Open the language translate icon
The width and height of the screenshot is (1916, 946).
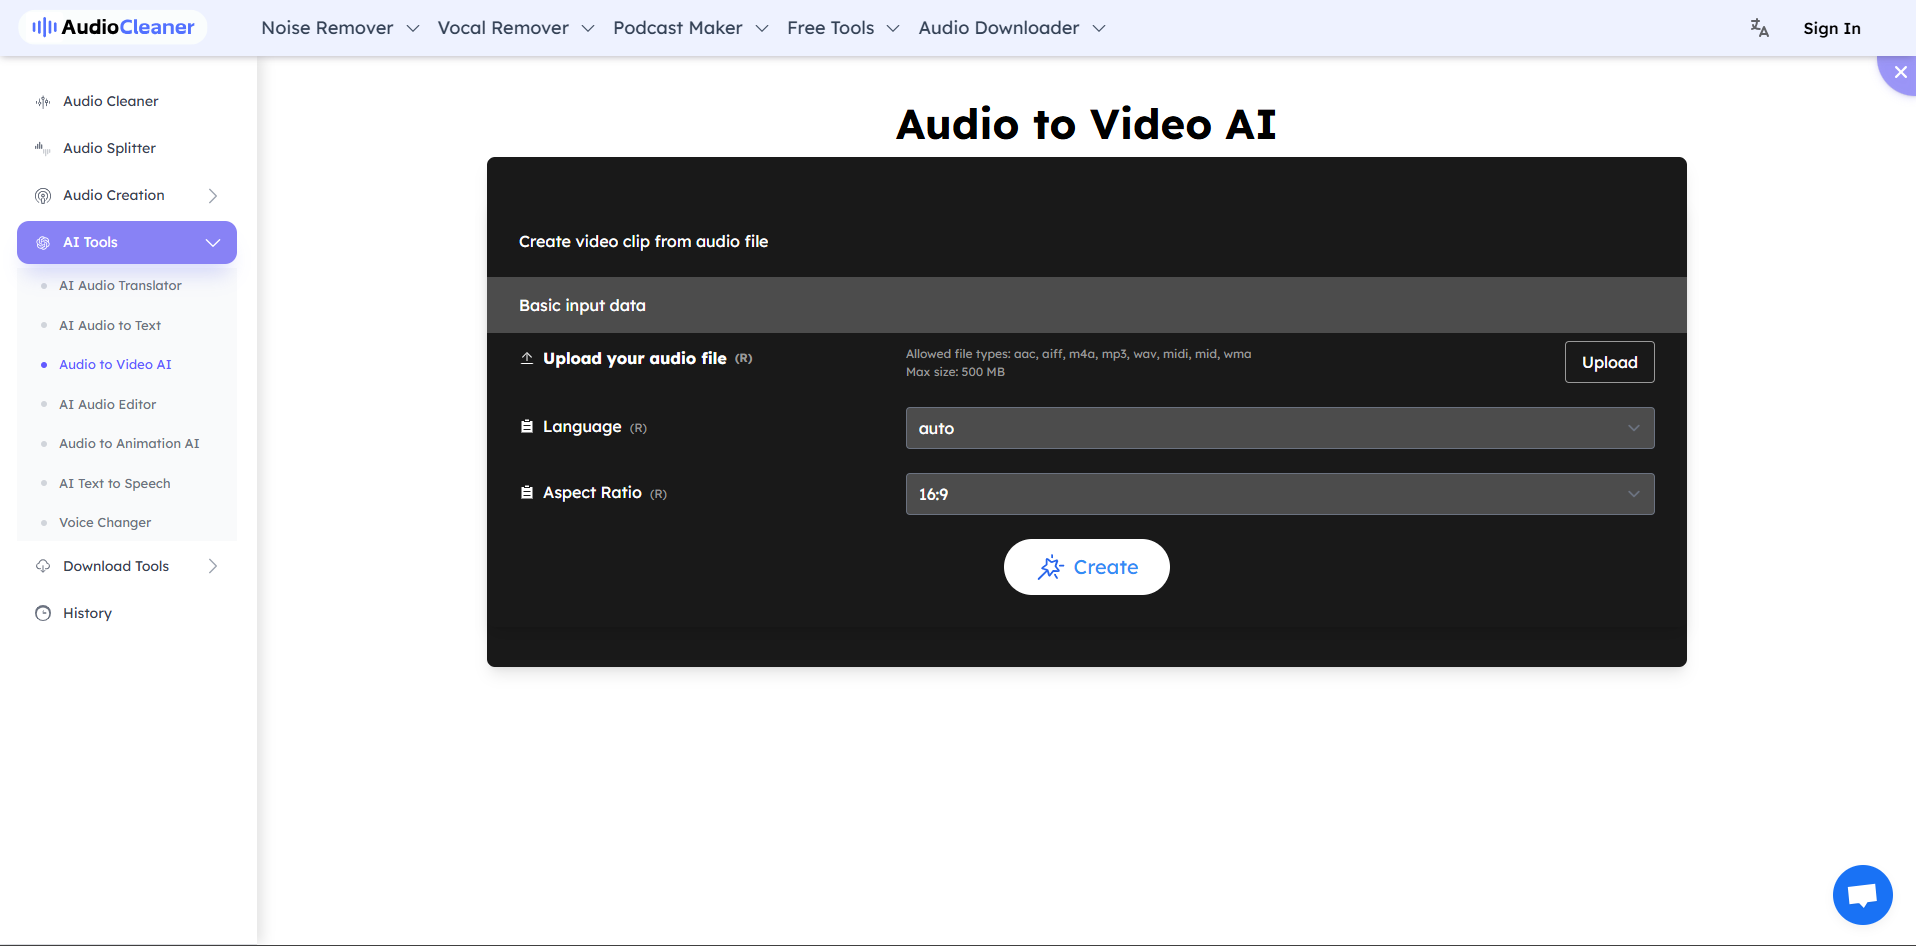(x=1759, y=28)
